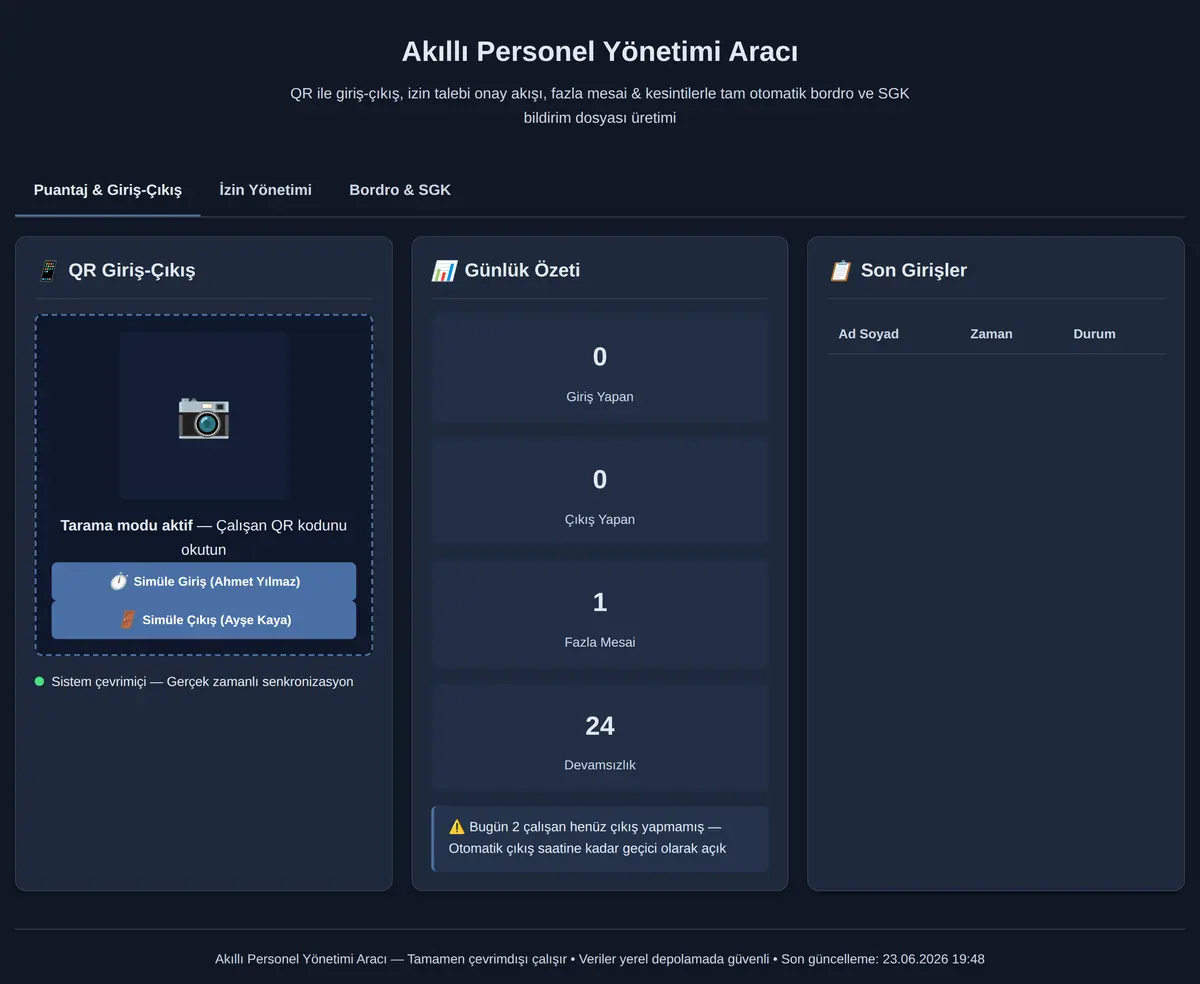Select the Çıkış Yapan stat card
Viewport: 1200px width, 984px height.
[600, 490]
